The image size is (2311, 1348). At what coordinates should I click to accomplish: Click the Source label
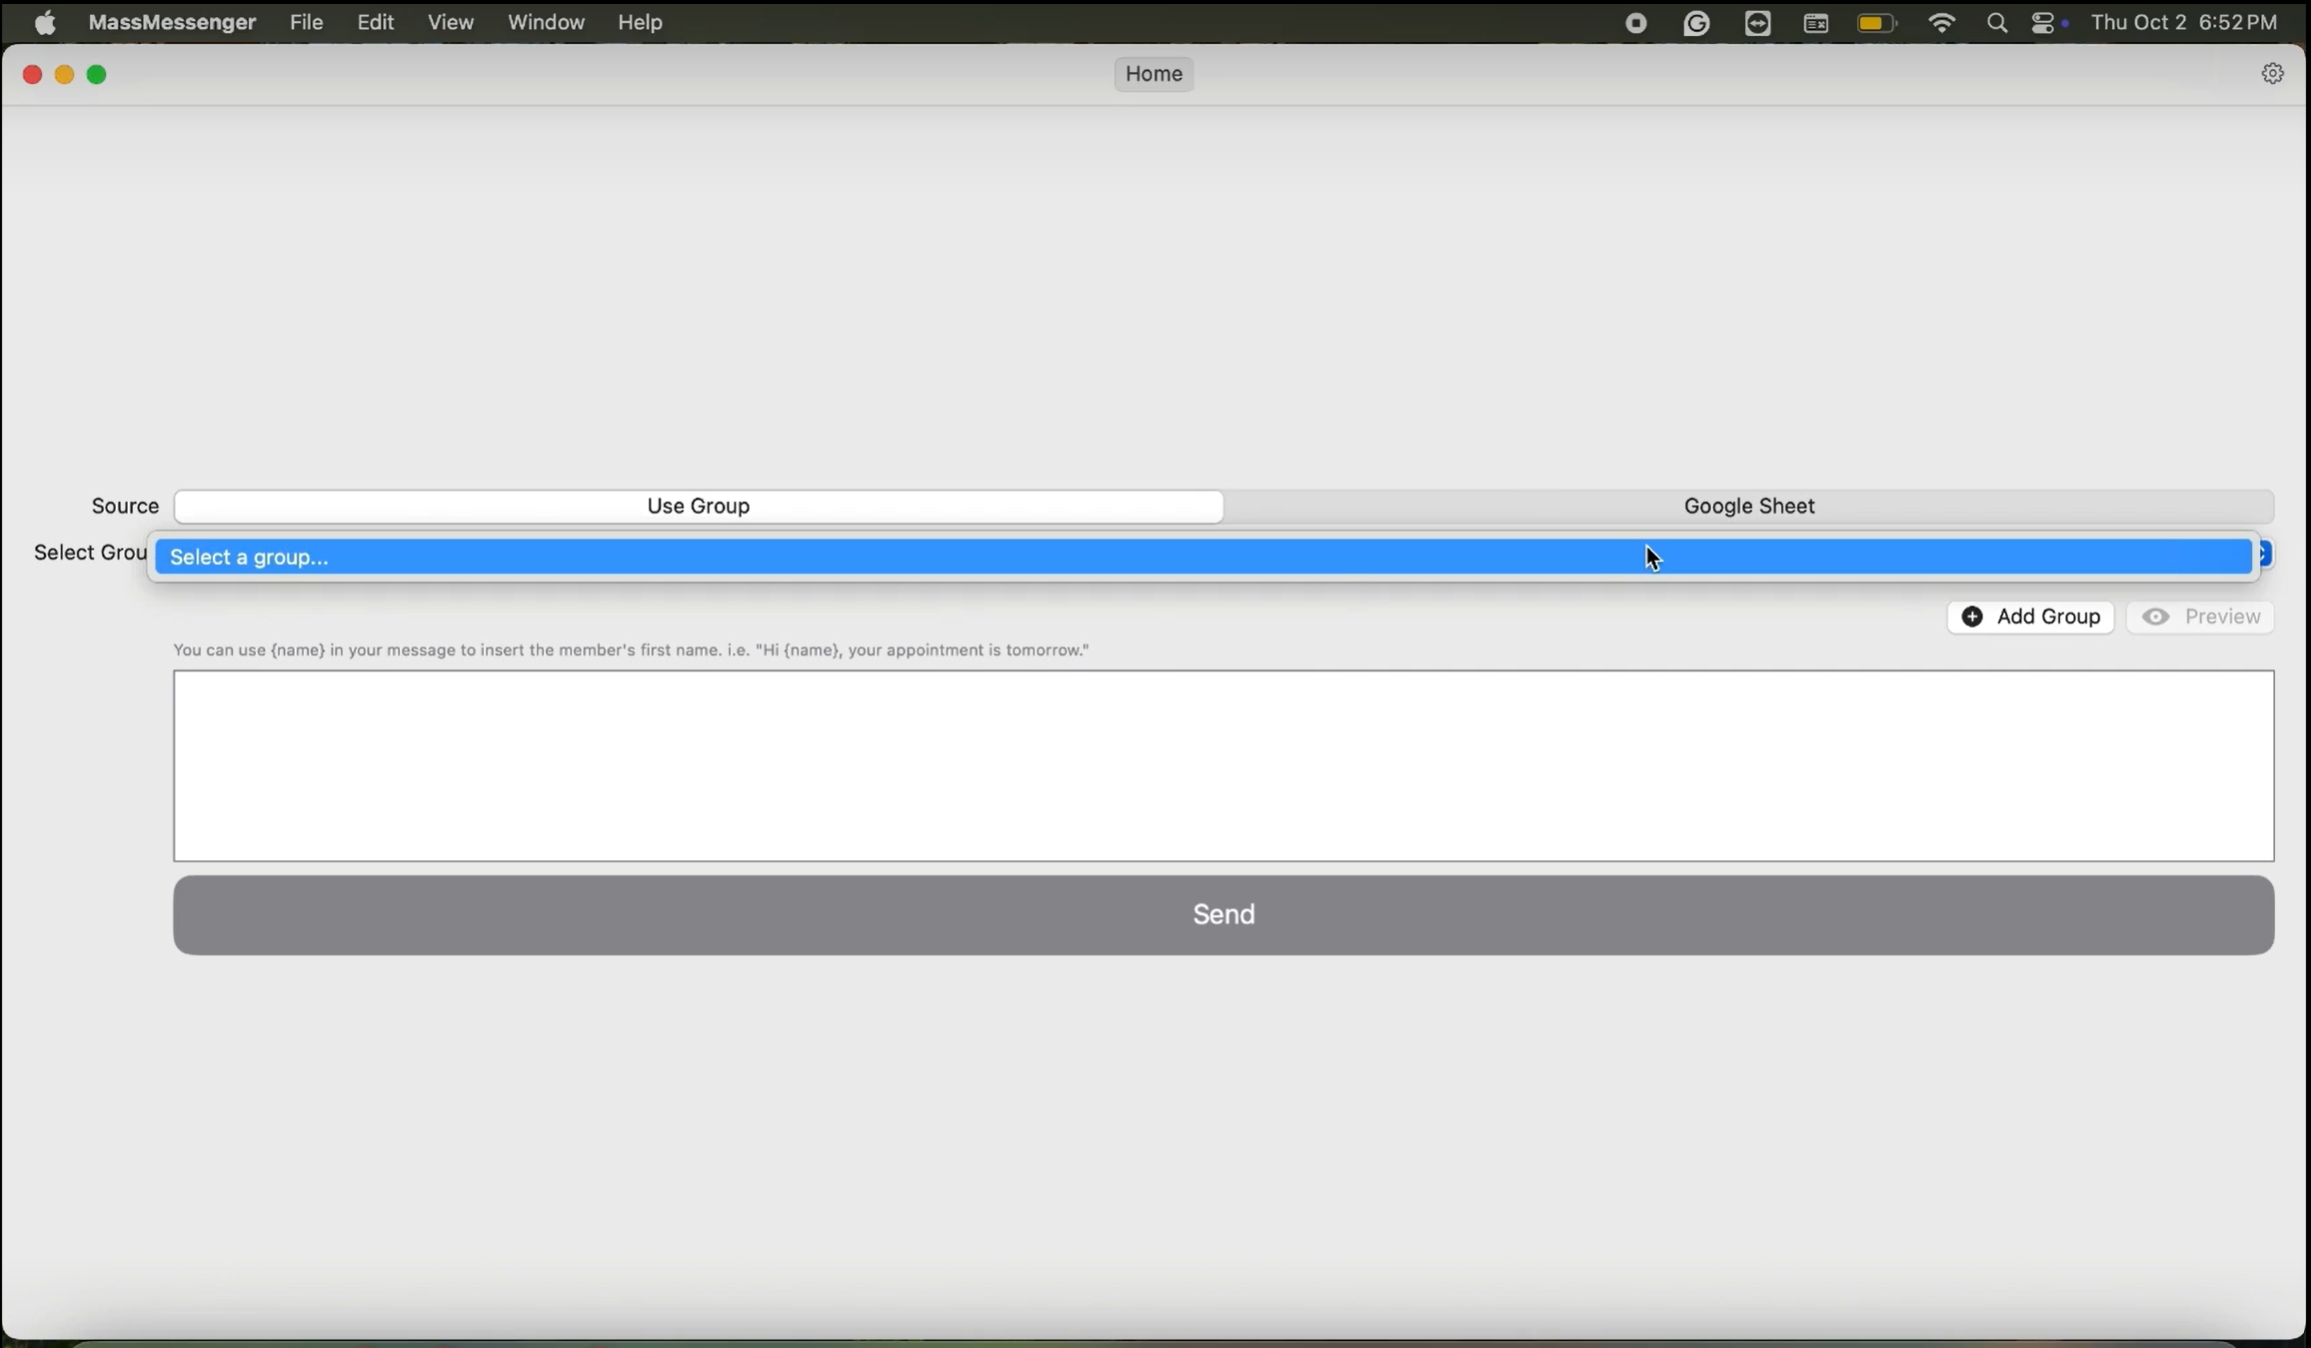click(x=125, y=506)
